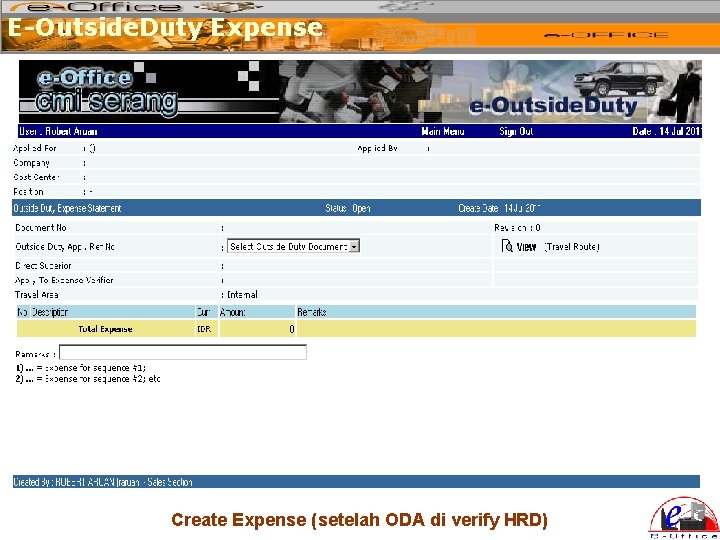
Task: Click the 'Direct Superior' label
Action: [43, 266]
